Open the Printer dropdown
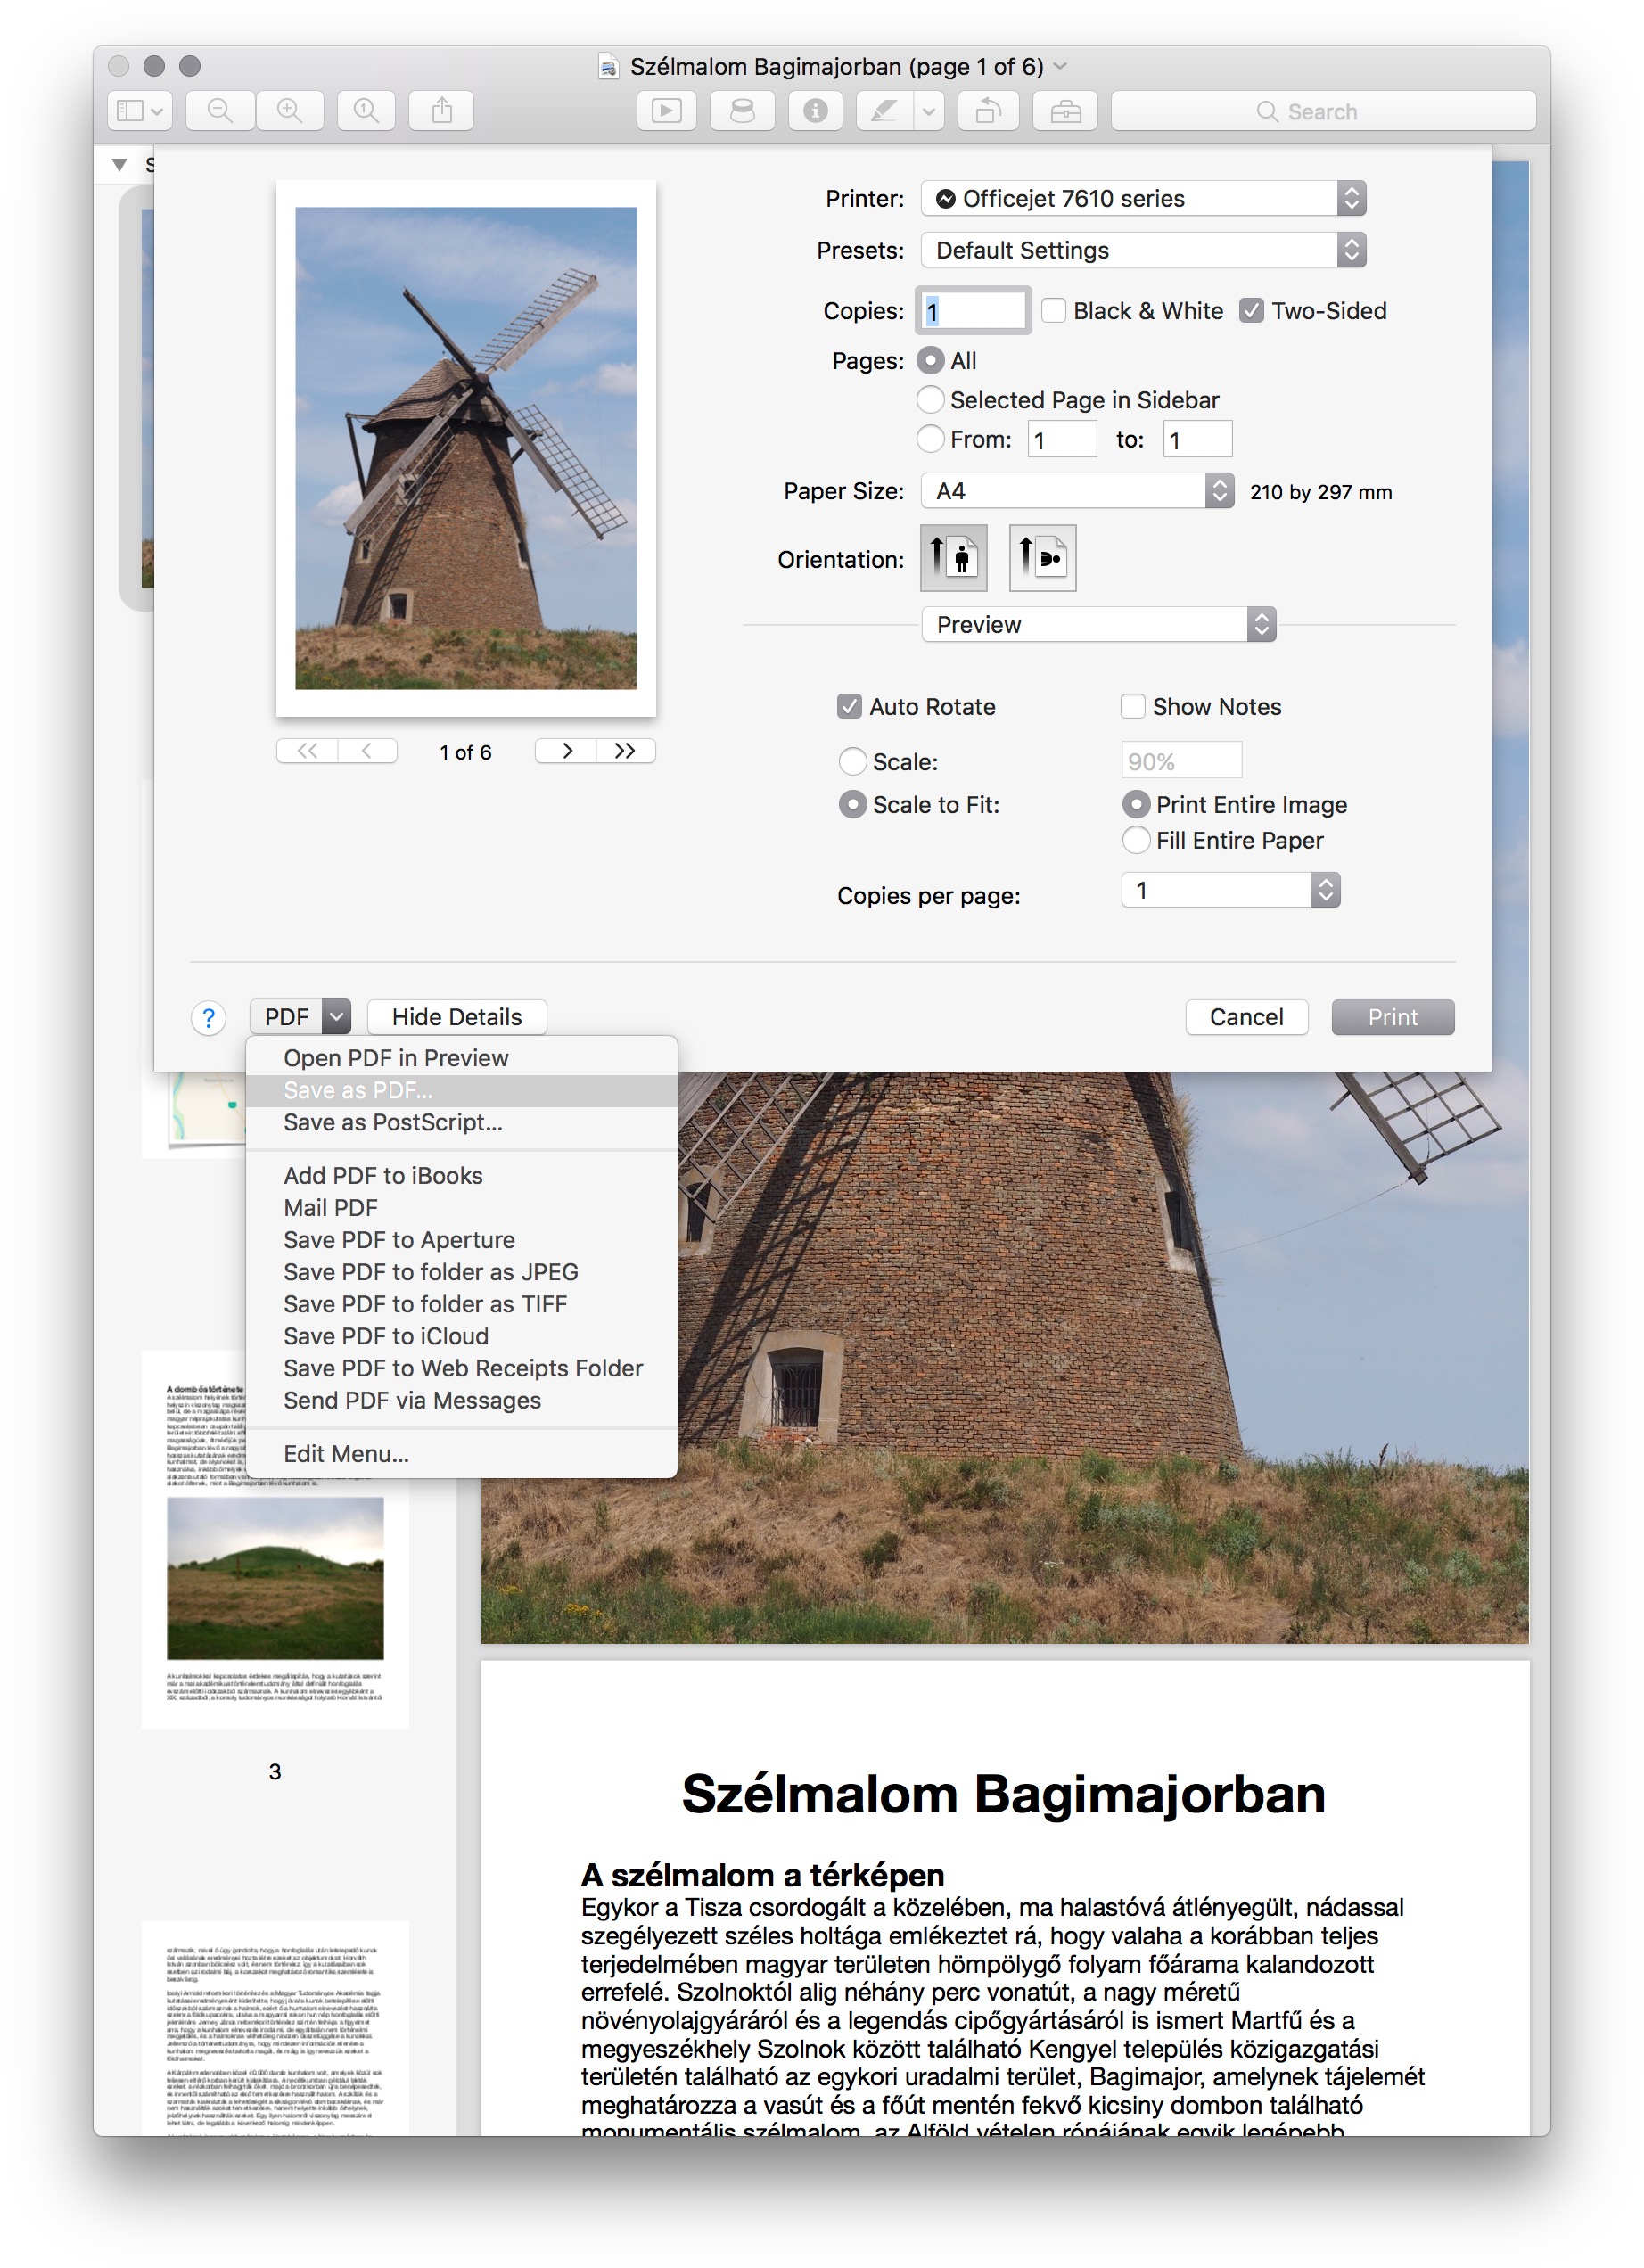Image resolution: width=1644 pixels, height=2268 pixels. [x=1143, y=199]
